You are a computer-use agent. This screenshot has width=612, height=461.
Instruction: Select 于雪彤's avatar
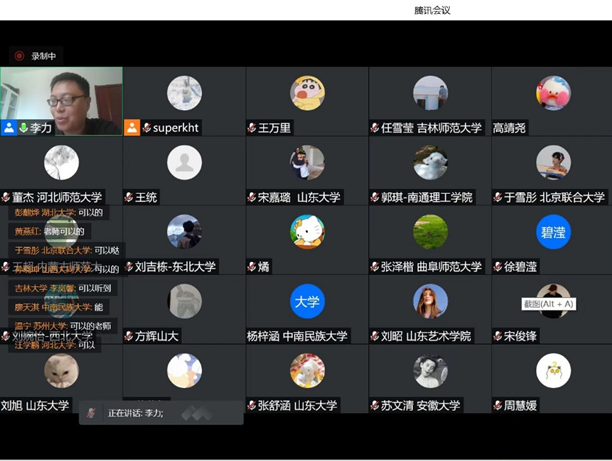tap(553, 162)
